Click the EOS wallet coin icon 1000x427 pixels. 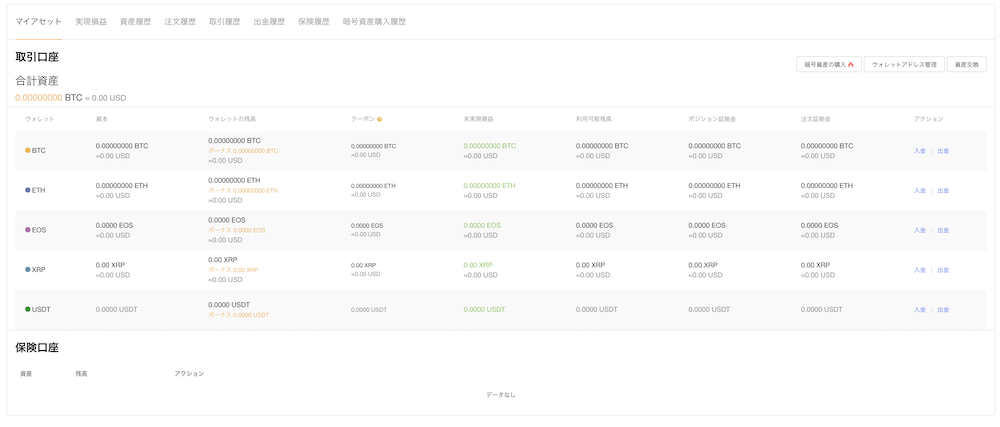pyautogui.click(x=28, y=230)
